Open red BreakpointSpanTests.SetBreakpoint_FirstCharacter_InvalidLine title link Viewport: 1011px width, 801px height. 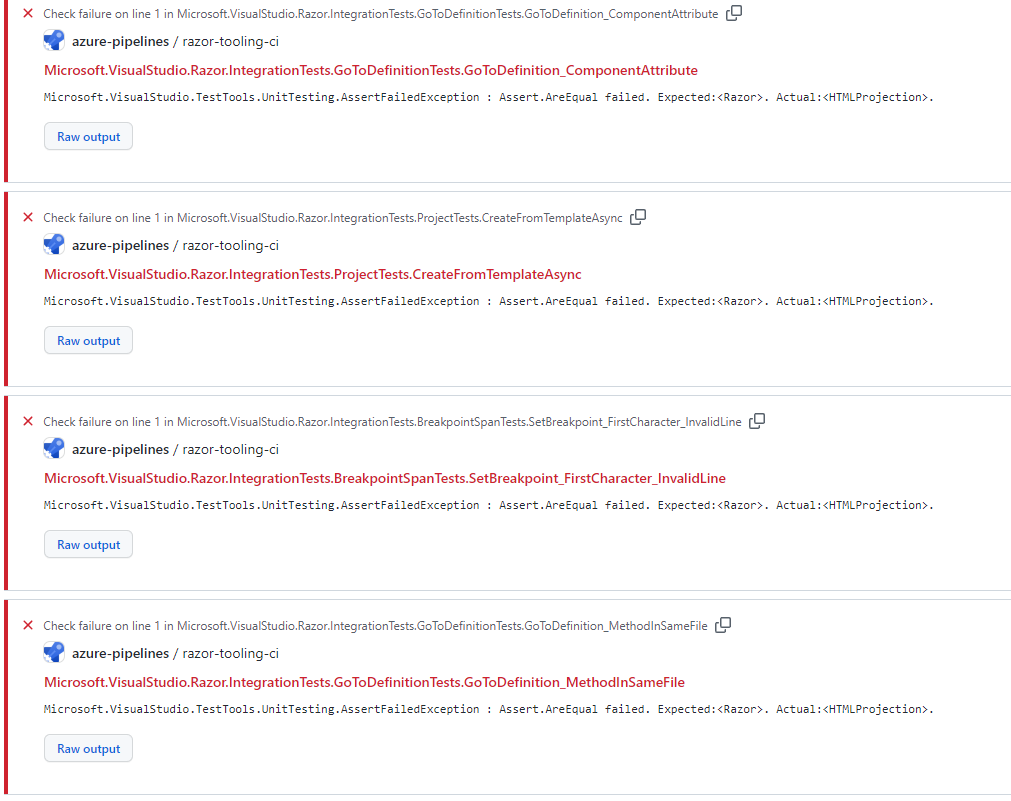coord(385,478)
